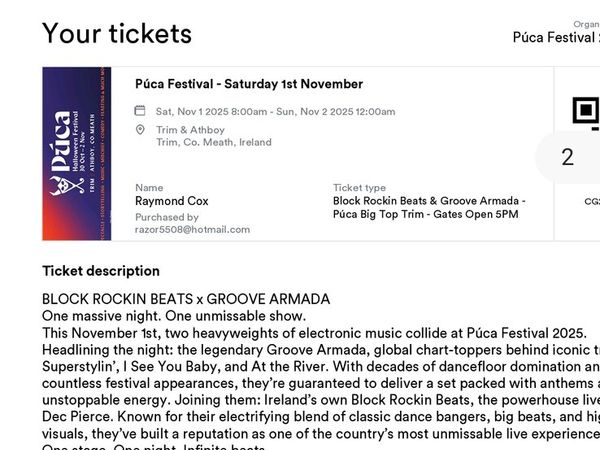This screenshot has height=450, width=600.
Task: Select the event title Púca Festival - Saturday 1st November
Action: pos(249,84)
